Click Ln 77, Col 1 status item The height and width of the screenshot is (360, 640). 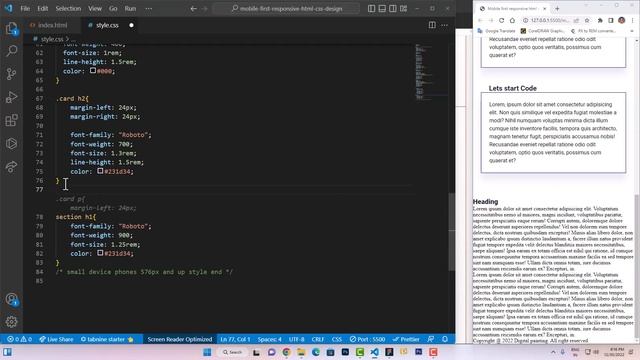pyautogui.click(x=235, y=339)
